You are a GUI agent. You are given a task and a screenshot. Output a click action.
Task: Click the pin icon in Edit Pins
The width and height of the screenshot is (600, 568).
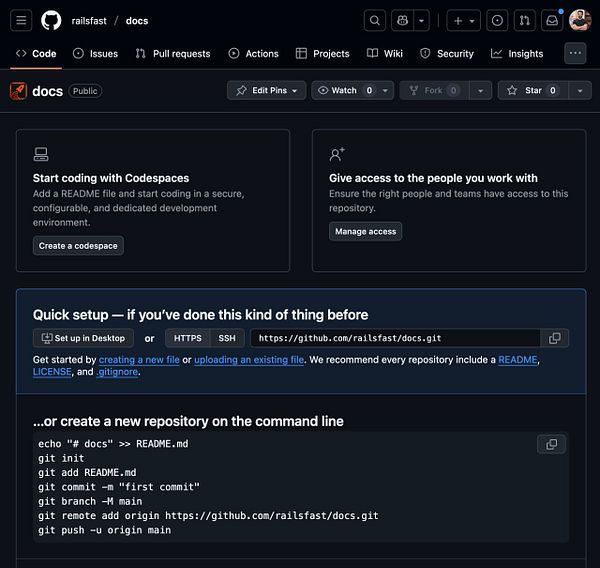tap(241, 90)
